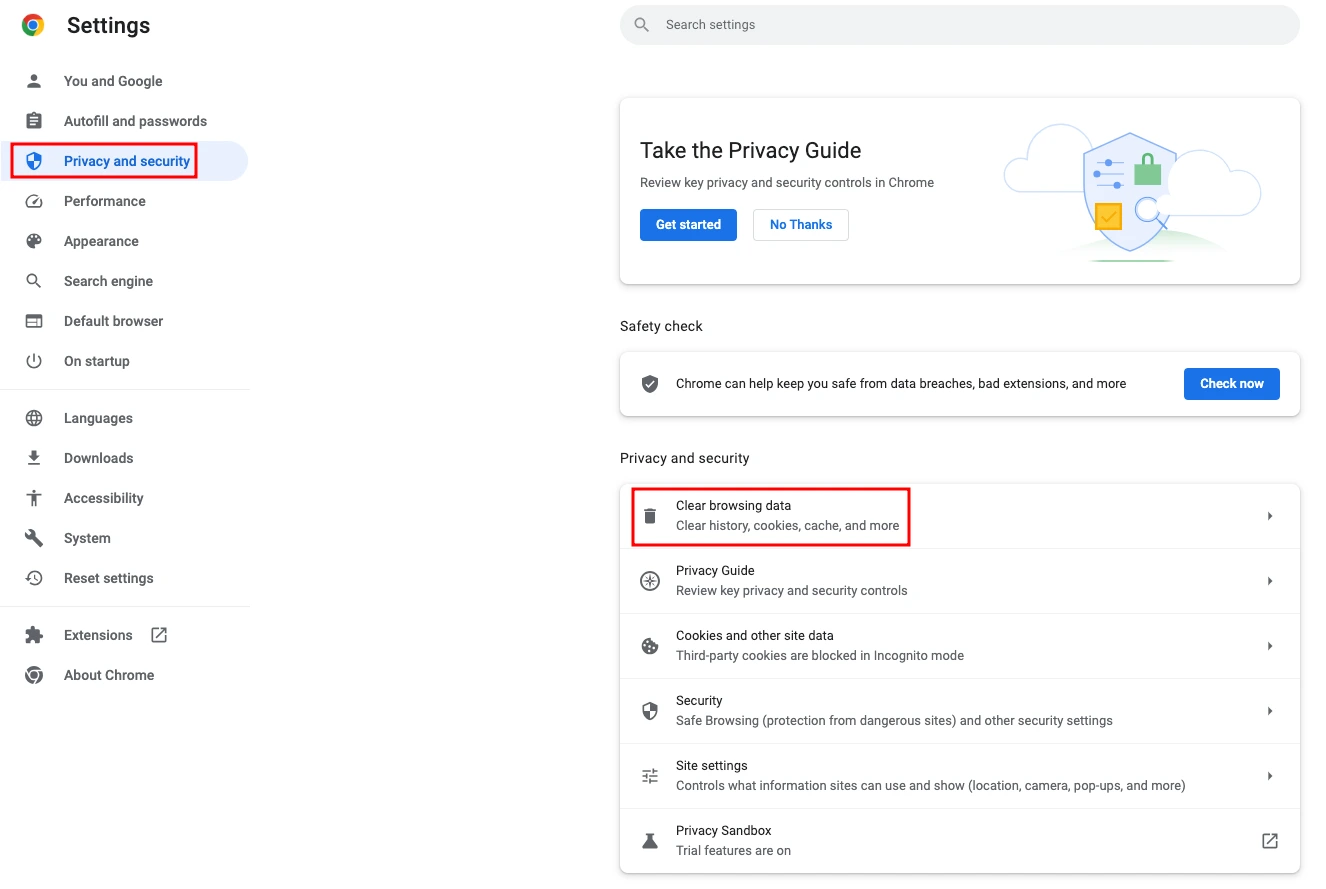The width and height of the screenshot is (1326, 889).
Task: Click the Privacy Guide shield illustration
Action: coord(1130,192)
